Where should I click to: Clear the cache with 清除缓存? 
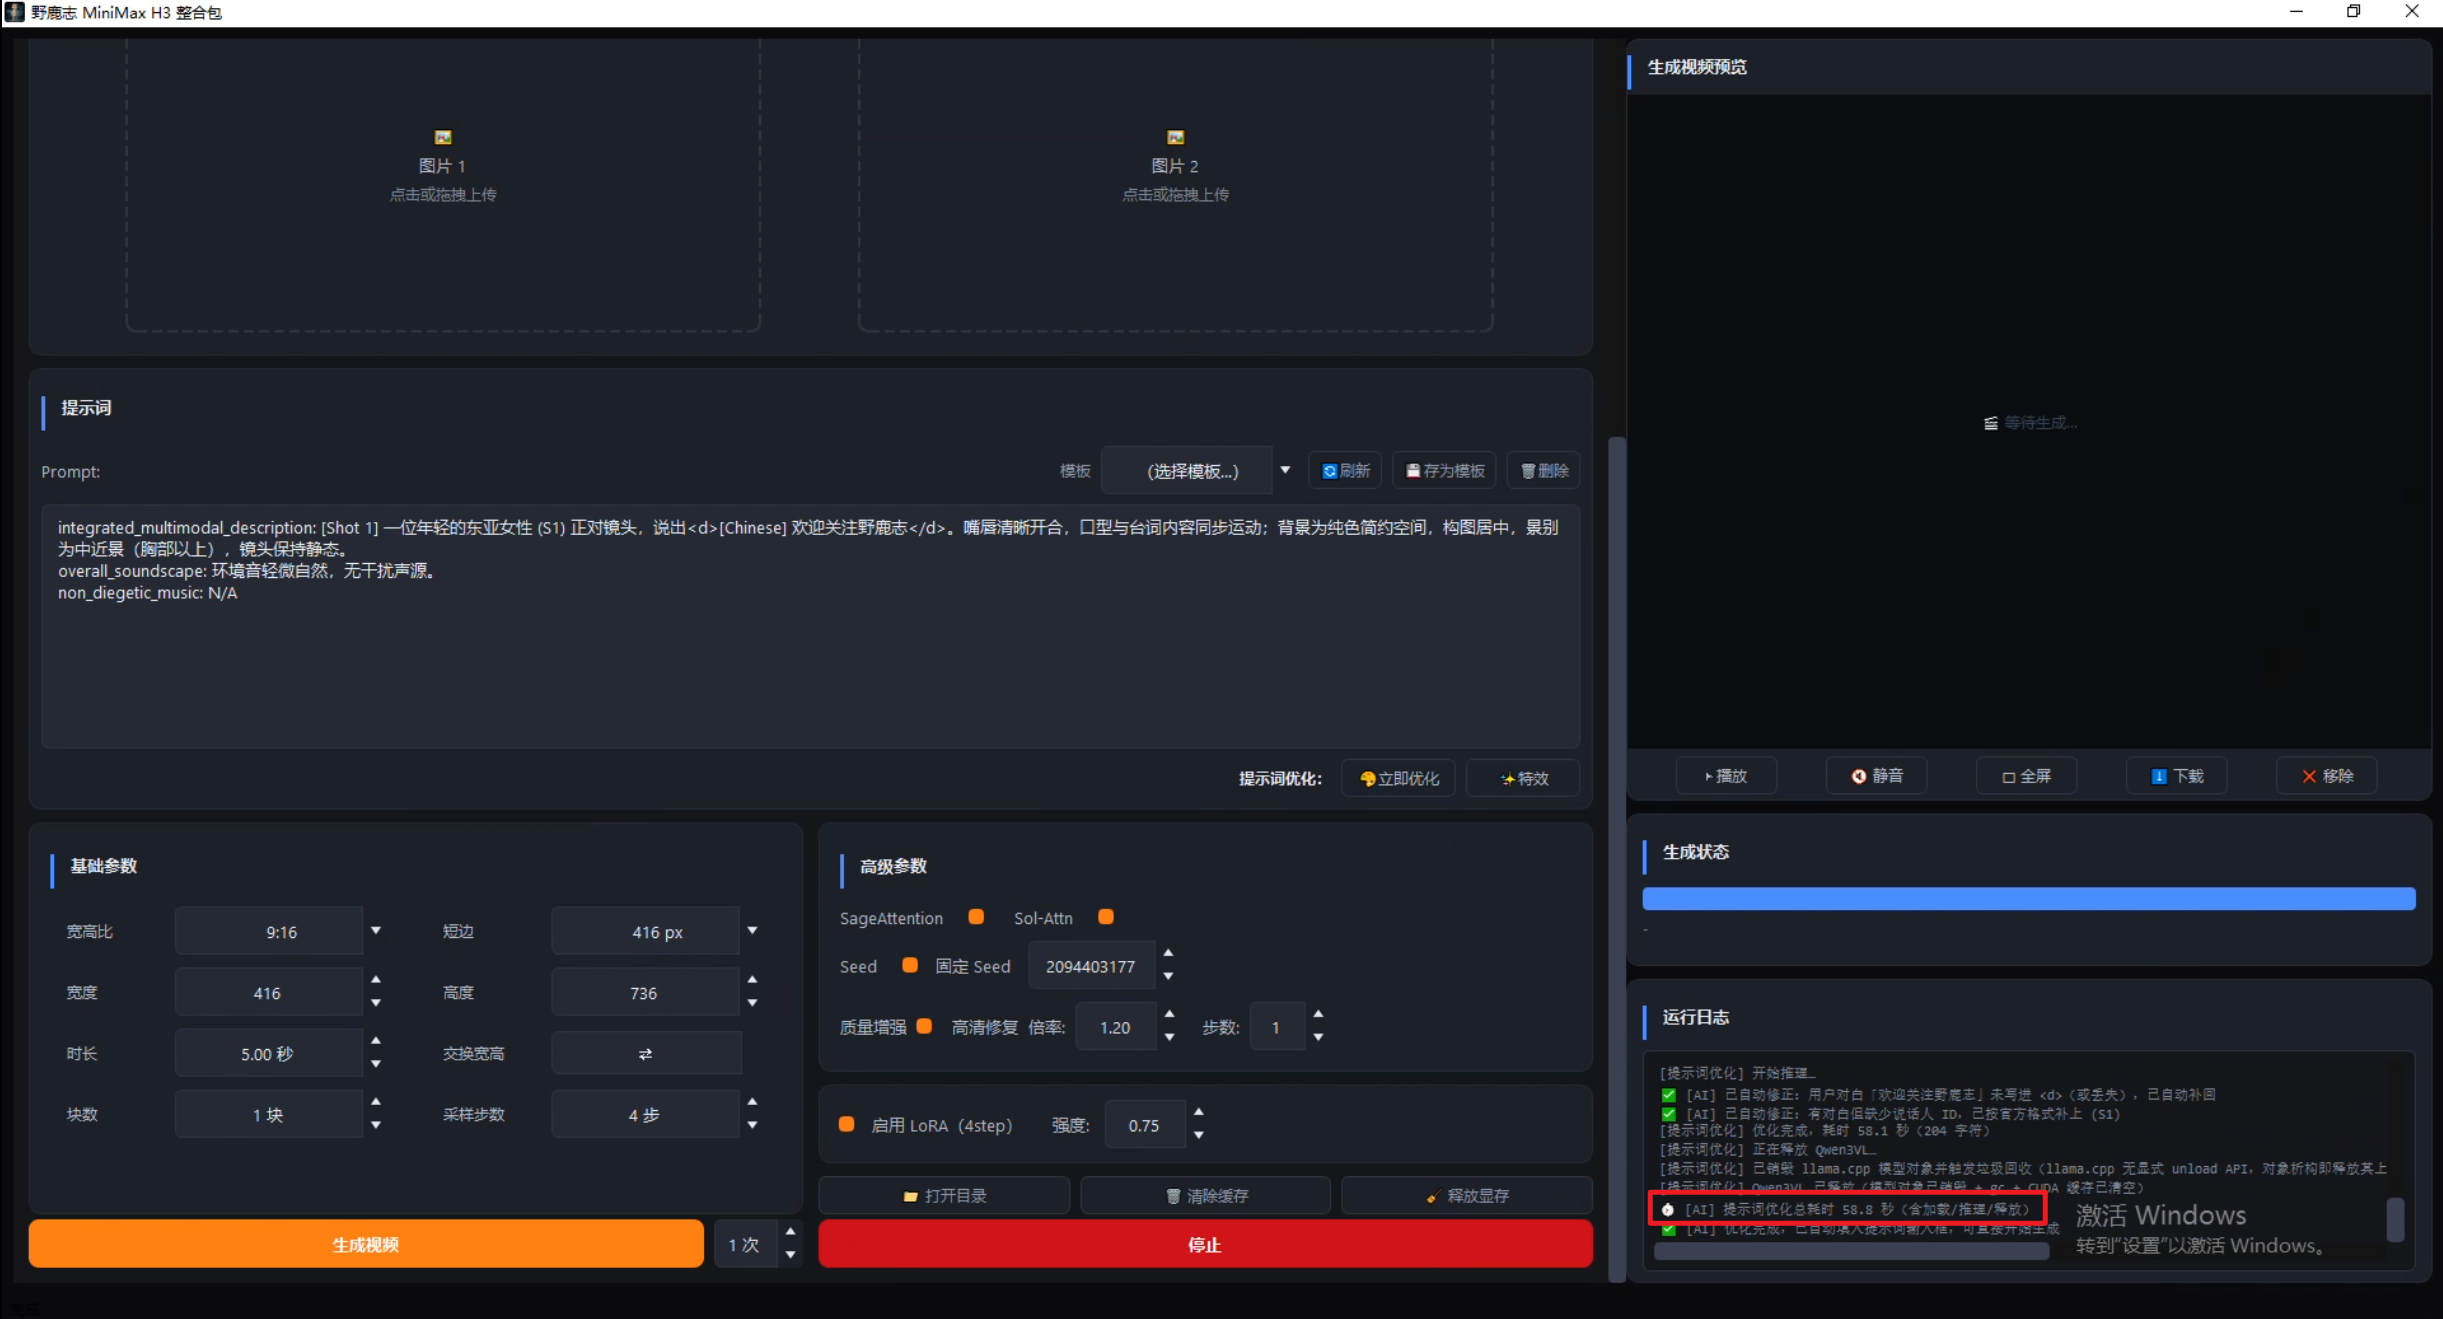1206,1196
